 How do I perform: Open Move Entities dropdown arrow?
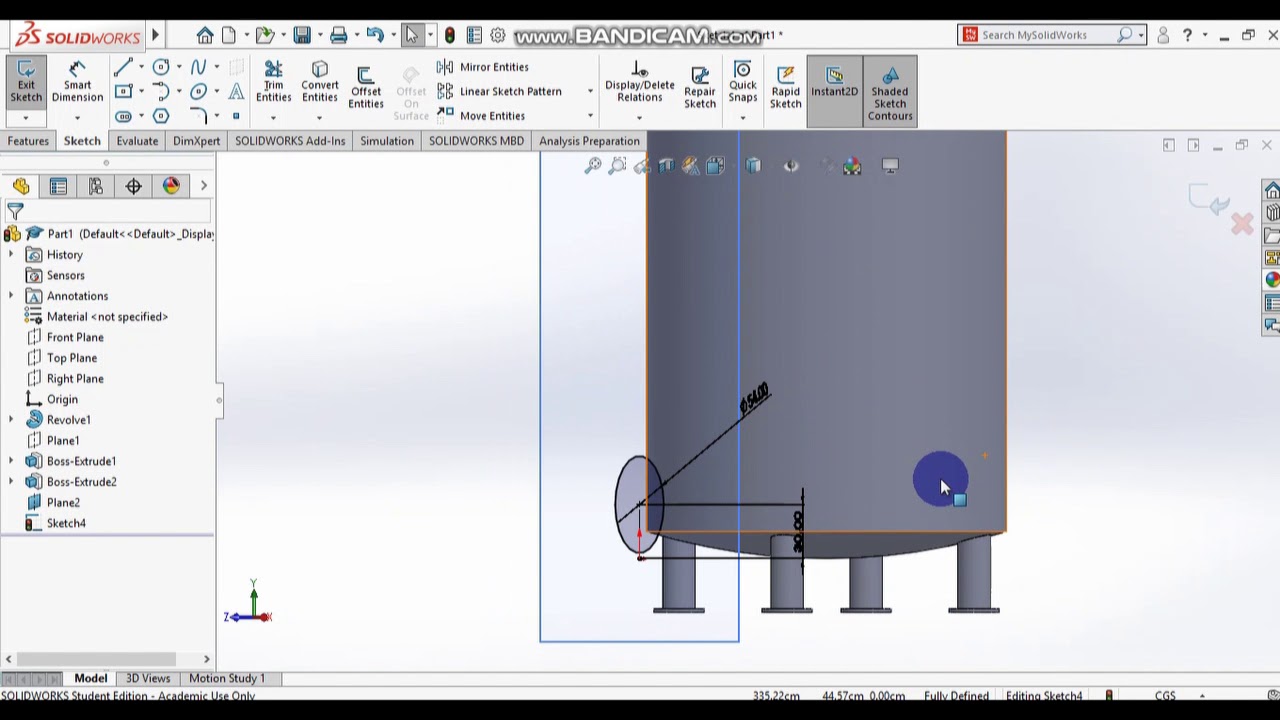click(x=590, y=116)
